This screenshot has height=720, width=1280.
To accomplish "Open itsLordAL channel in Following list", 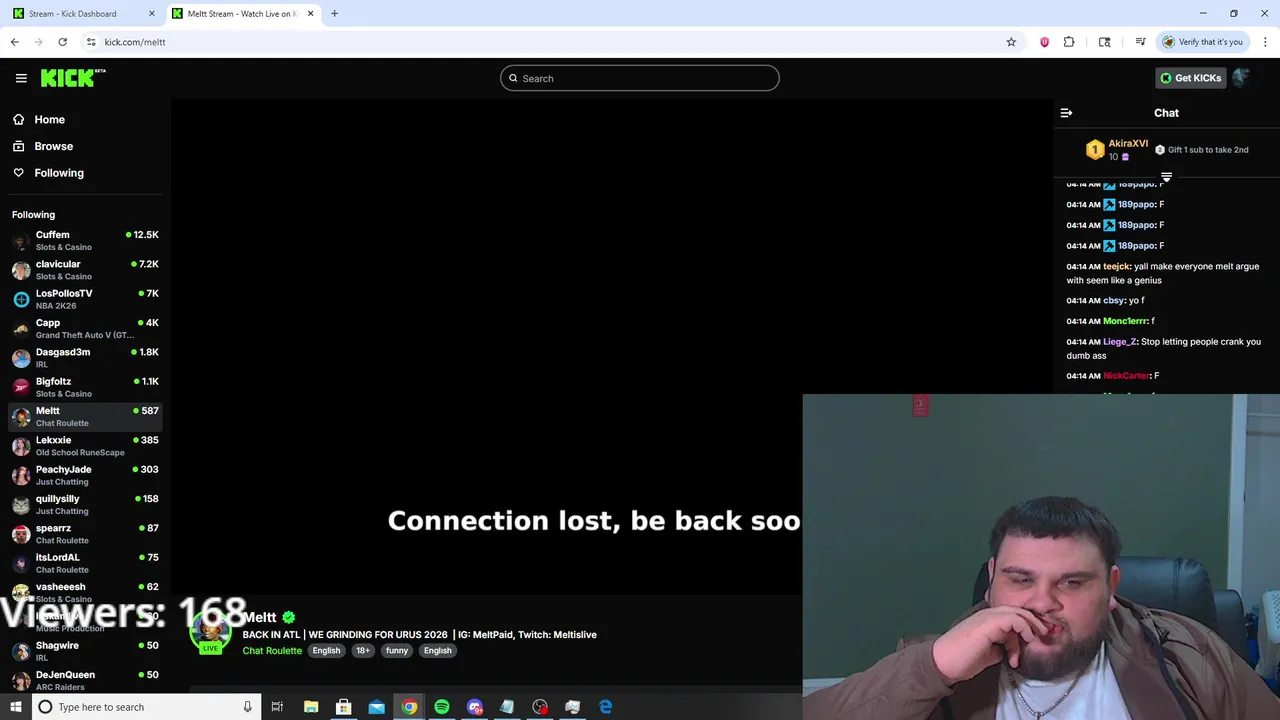I will (x=85, y=563).
